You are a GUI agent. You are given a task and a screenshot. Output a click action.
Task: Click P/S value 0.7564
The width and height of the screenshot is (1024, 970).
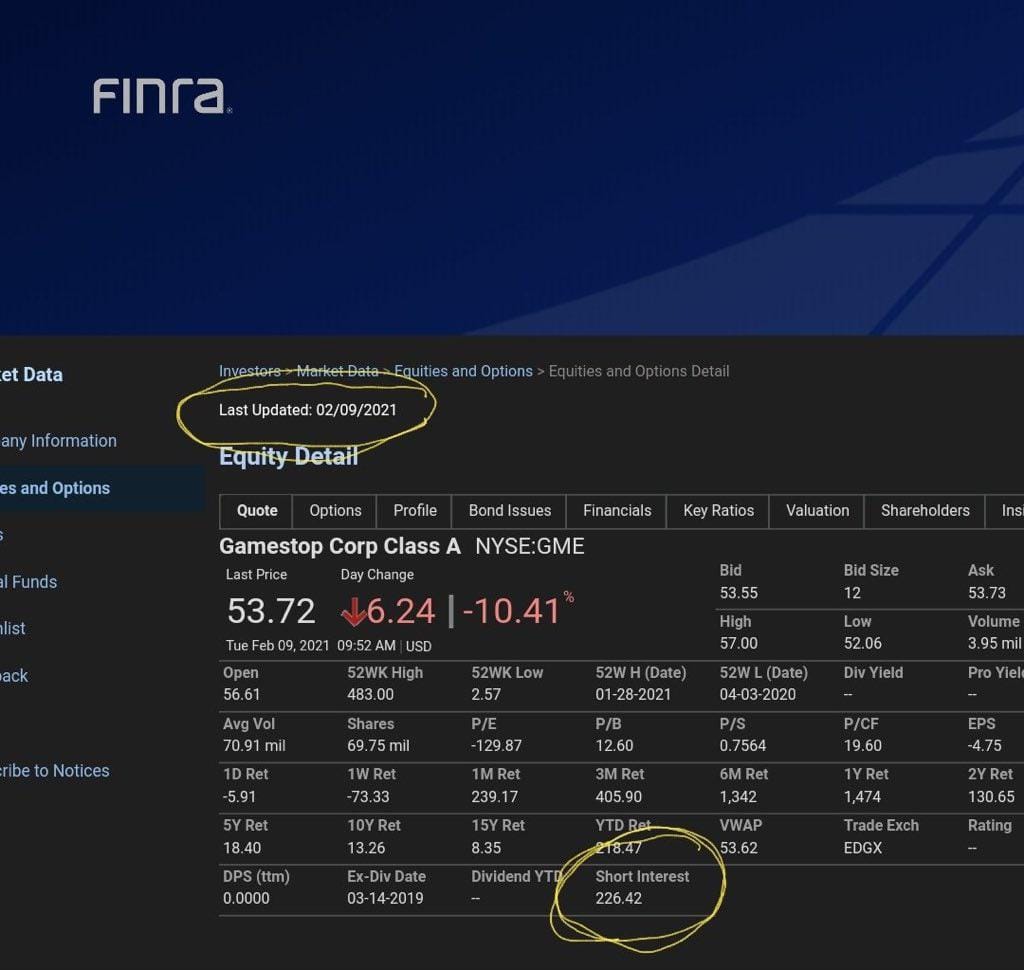click(743, 745)
